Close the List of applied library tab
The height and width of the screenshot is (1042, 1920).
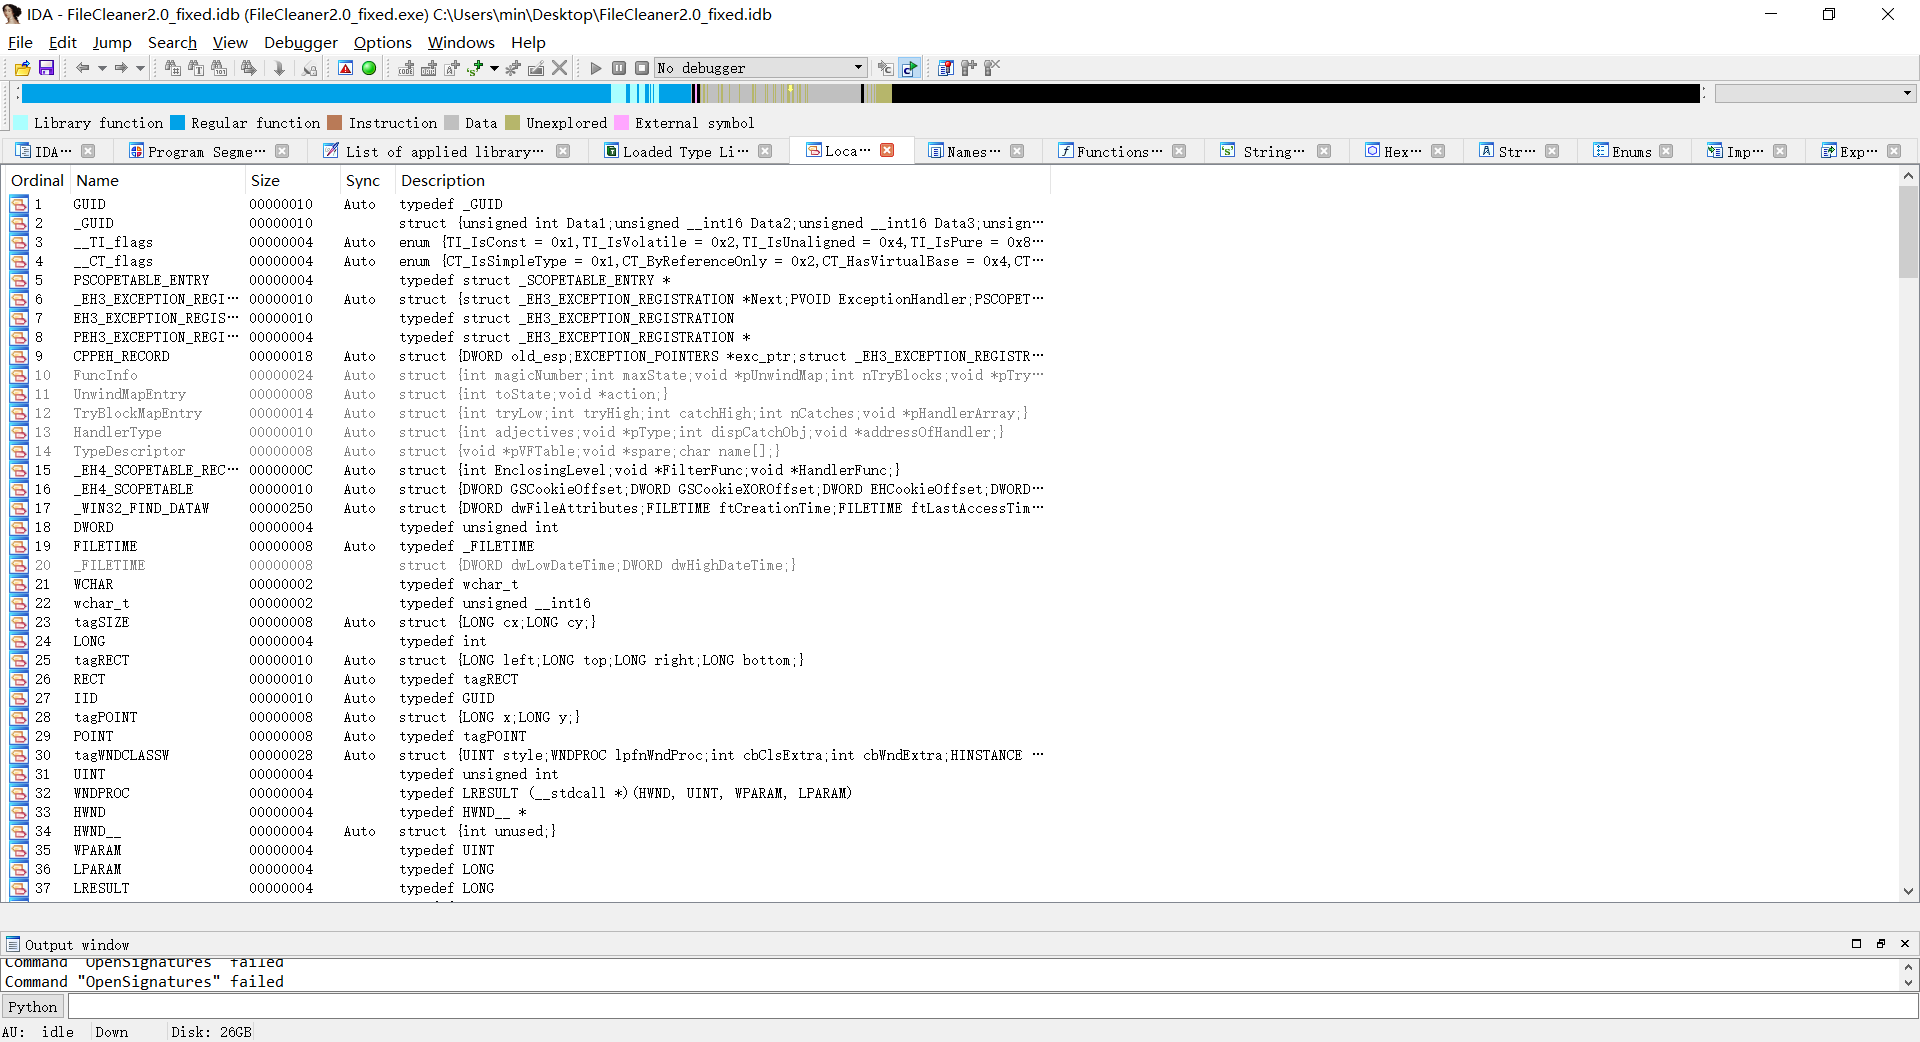[x=563, y=151]
